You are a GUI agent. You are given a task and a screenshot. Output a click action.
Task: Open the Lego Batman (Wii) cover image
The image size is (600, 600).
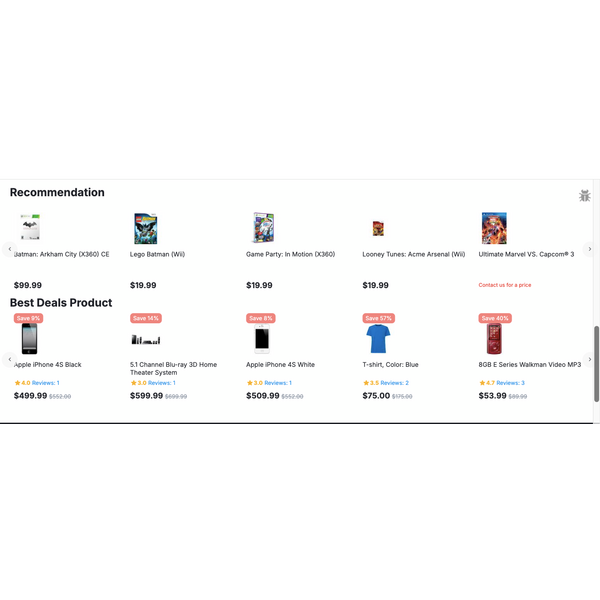pyautogui.click(x=146, y=228)
